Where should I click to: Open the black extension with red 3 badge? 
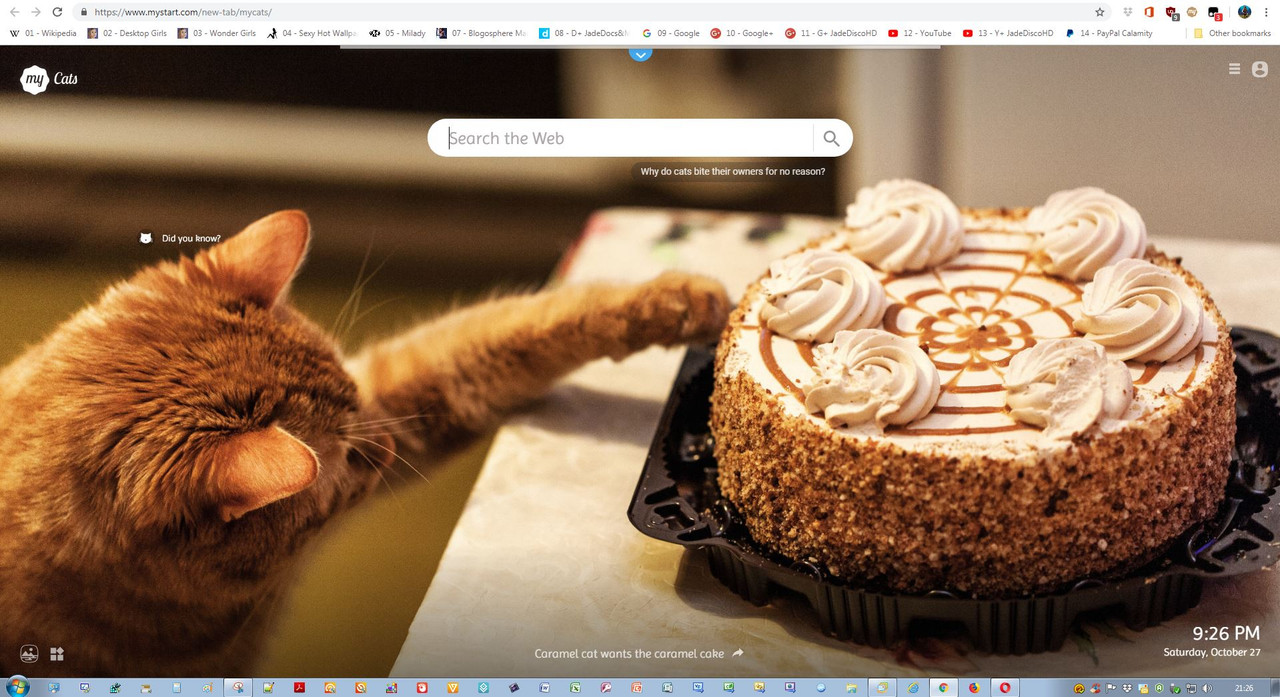pos(1215,13)
